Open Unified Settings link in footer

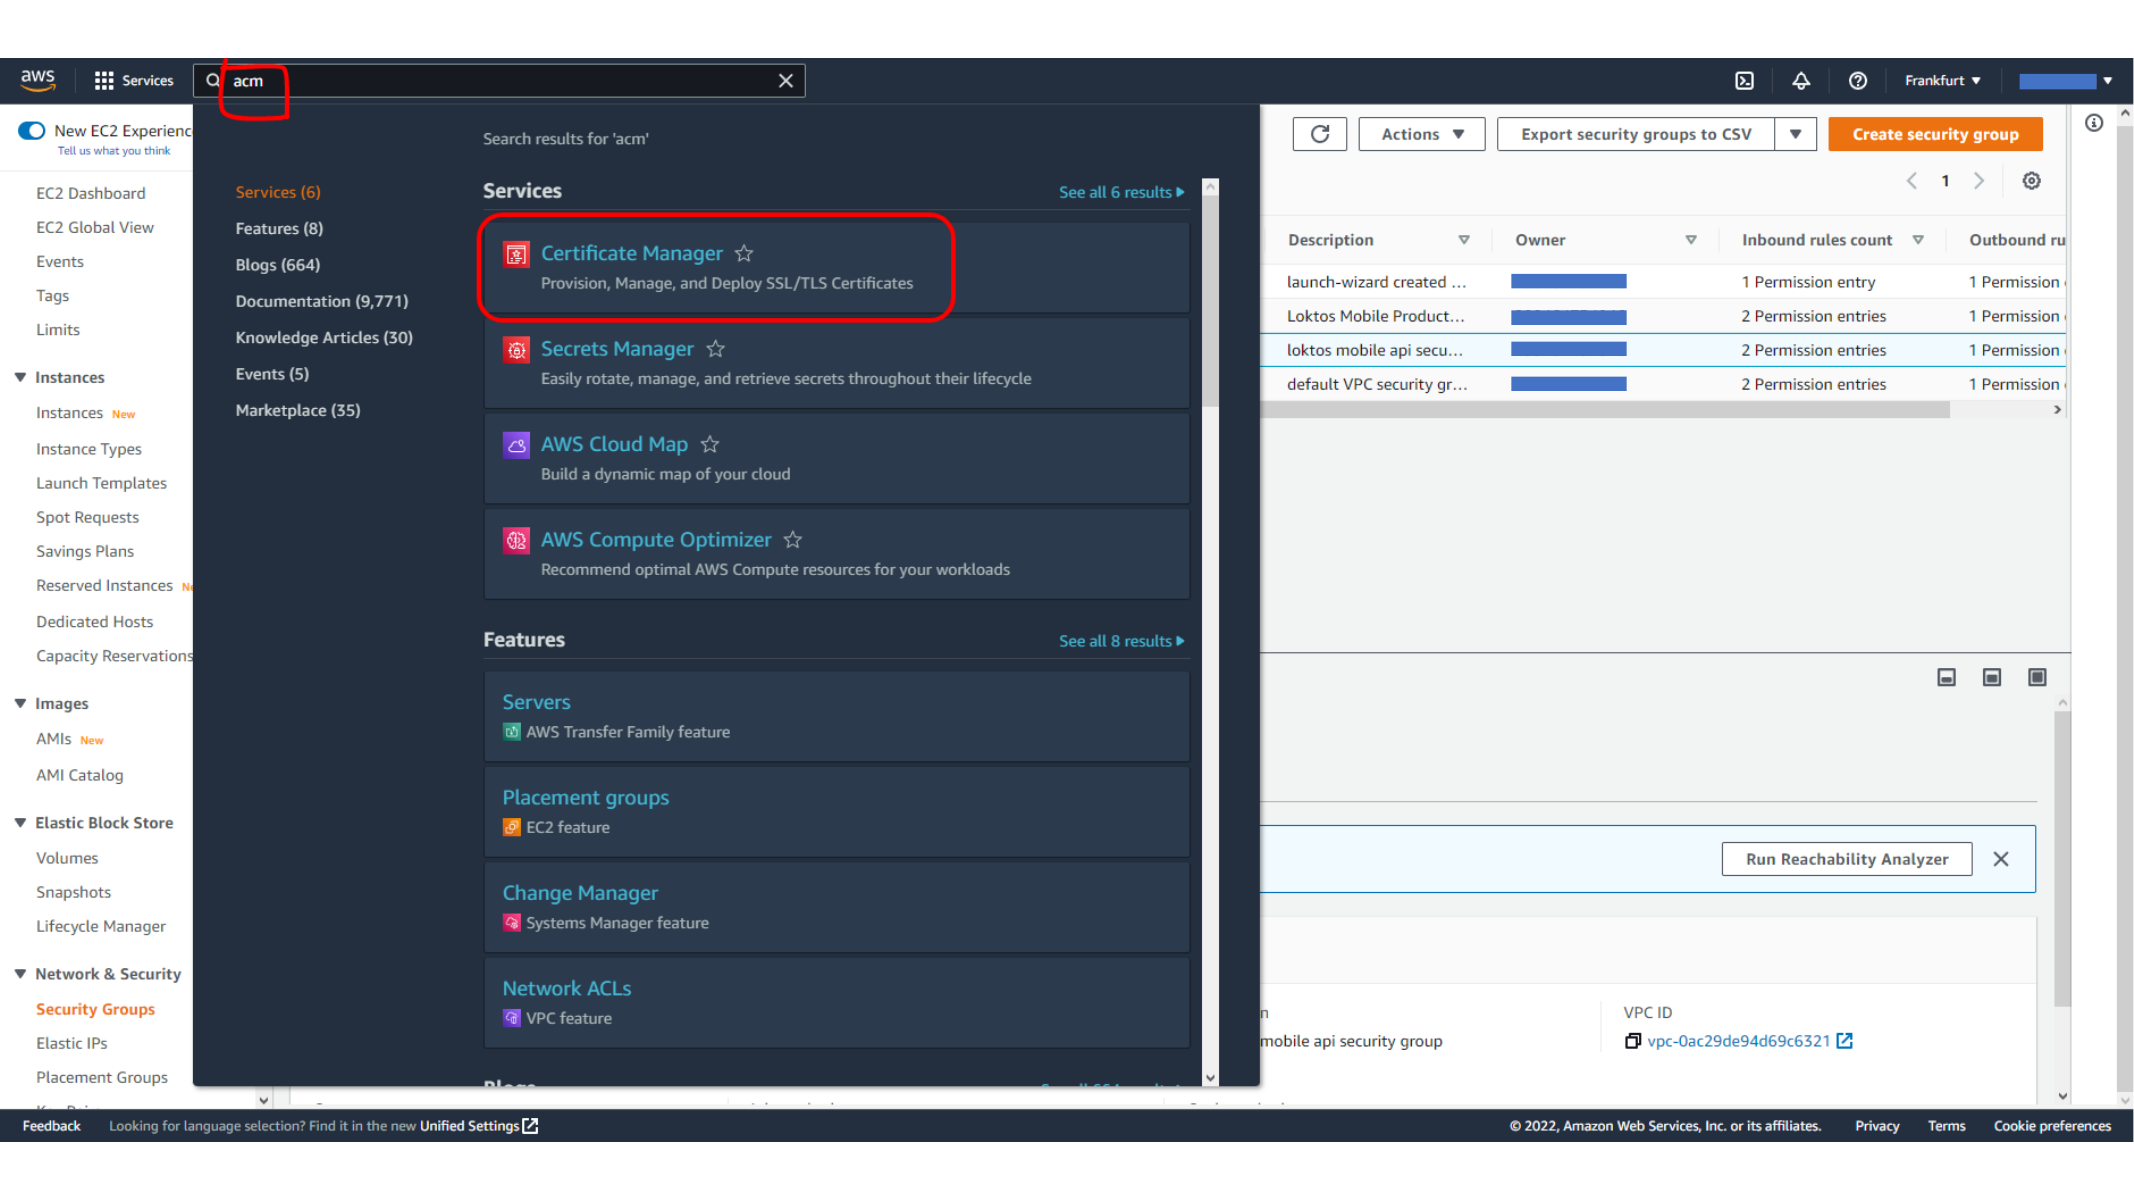(479, 1126)
